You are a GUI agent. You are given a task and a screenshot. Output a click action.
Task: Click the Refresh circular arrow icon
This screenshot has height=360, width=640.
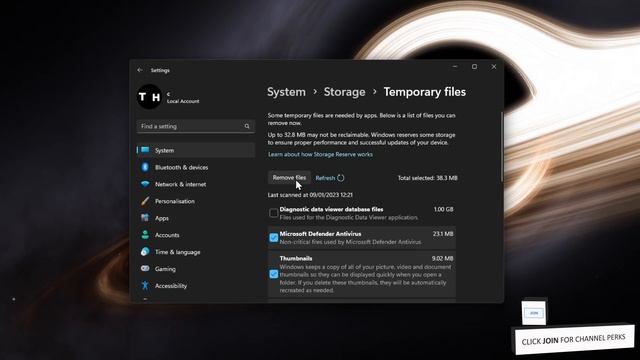tap(341, 178)
